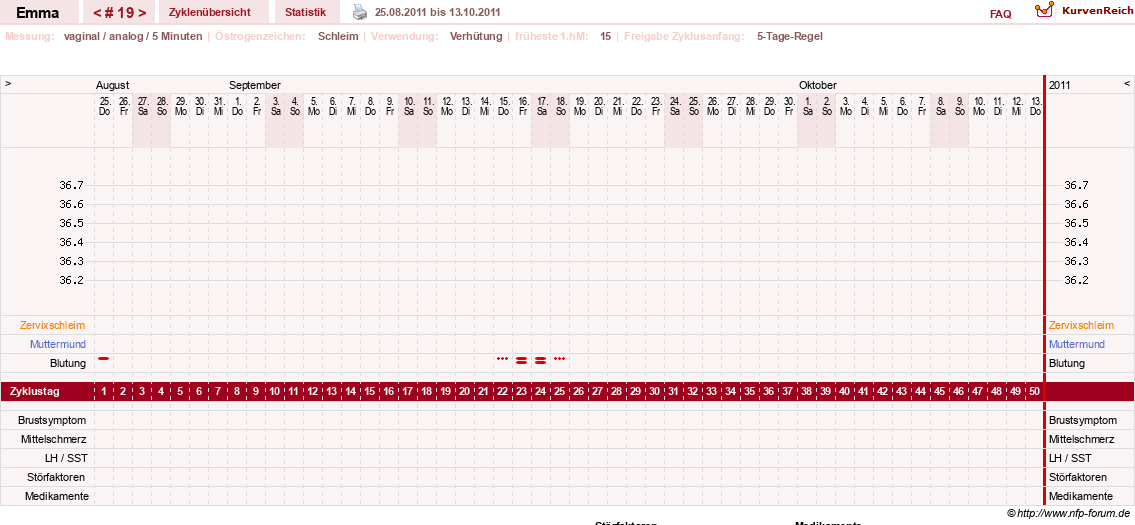This screenshot has height=525, width=1135.
Task: Click the spotting dots on cycle day 25
Action: [559, 358]
